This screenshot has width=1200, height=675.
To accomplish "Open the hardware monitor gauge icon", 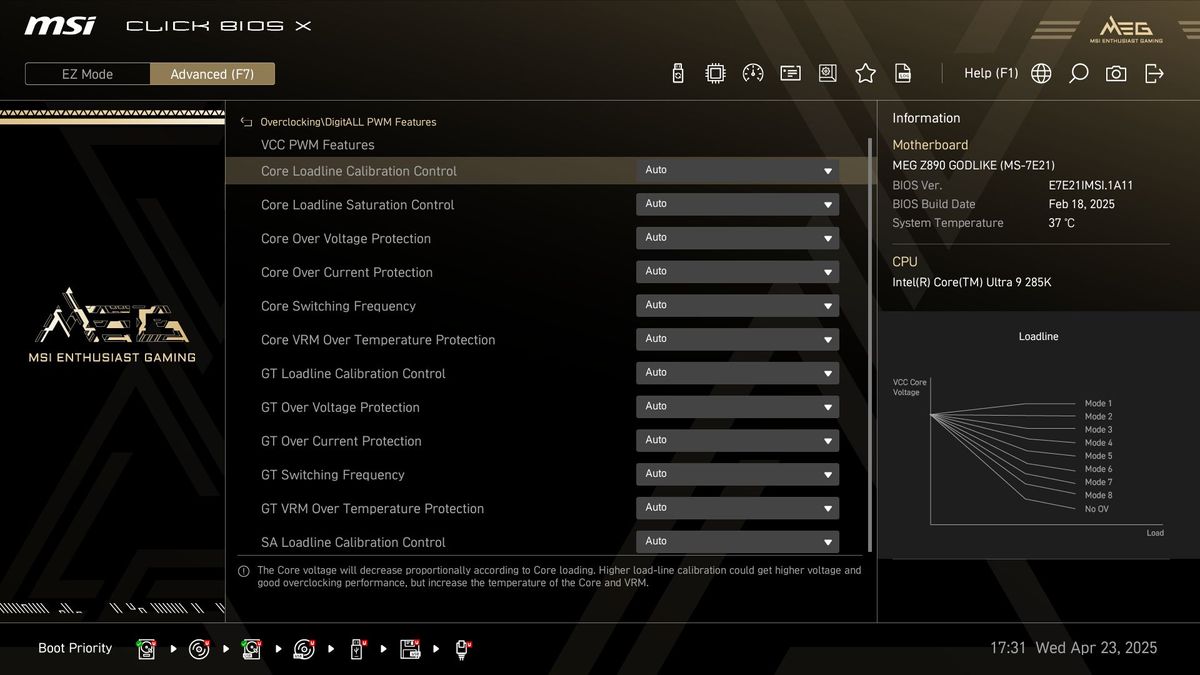I will (x=753, y=73).
